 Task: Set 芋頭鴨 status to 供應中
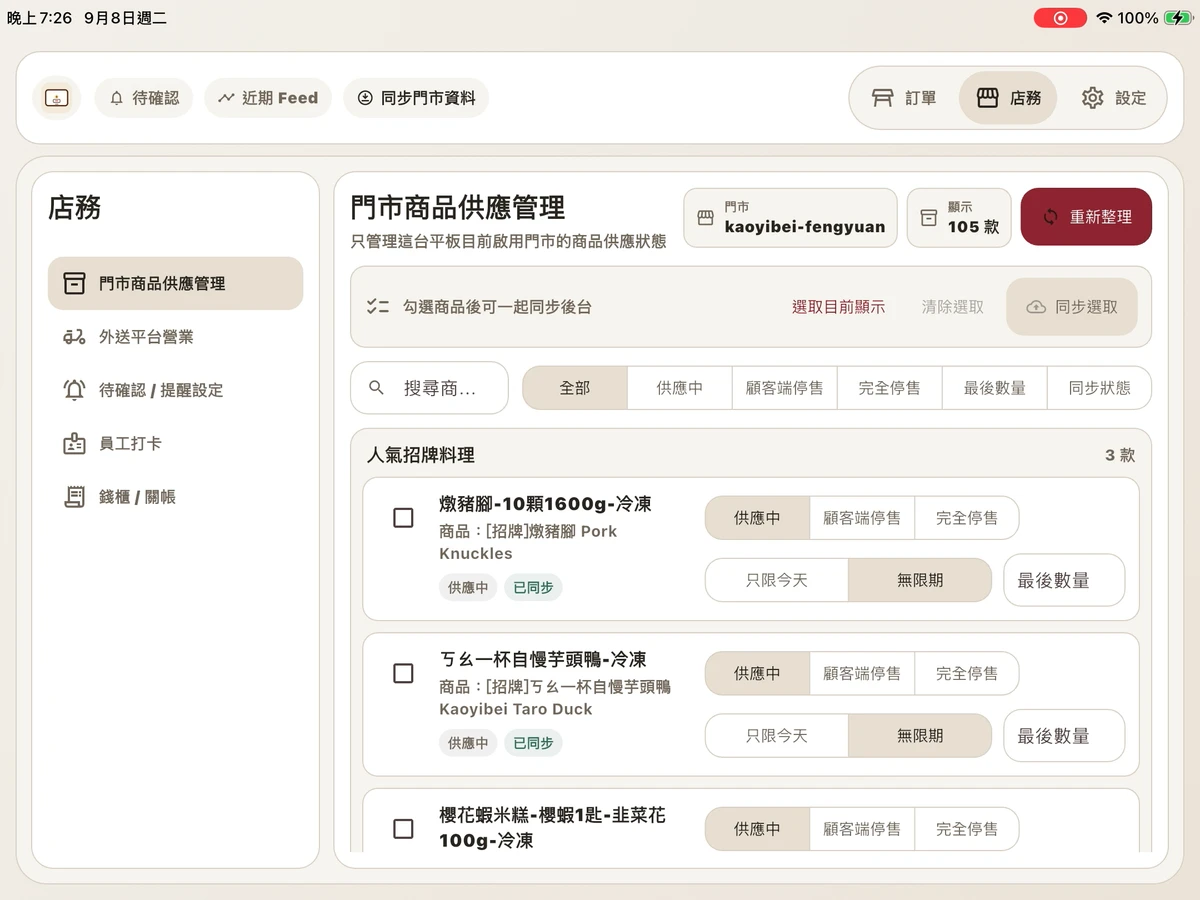[x=757, y=674]
